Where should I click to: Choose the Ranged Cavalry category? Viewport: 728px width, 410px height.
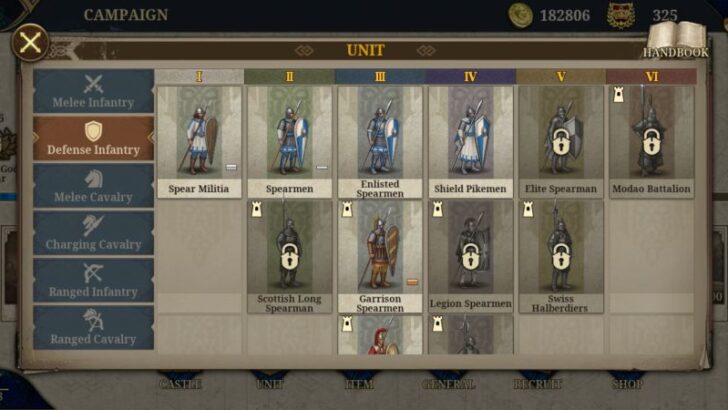93,328
